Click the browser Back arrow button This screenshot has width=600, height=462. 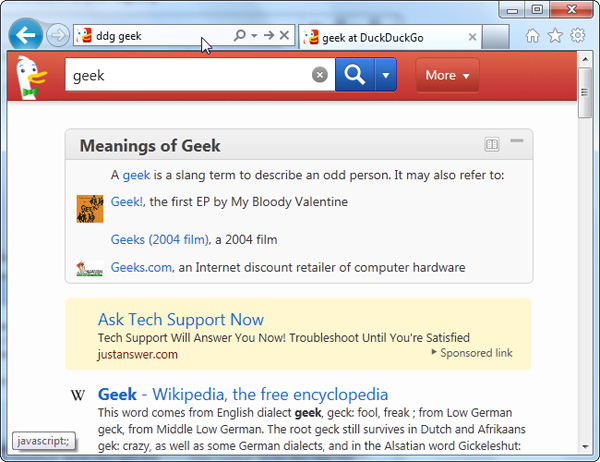(25, 36)
